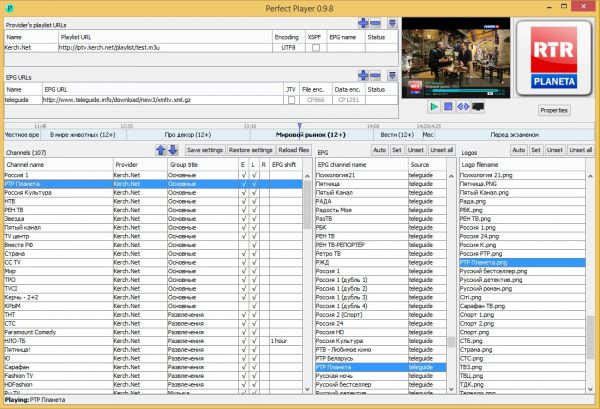Image resolution: width=600 pixels, height=409 pixels.
Task: Click the black fullscreen icon under the preview
Action: tap(478, 105)
